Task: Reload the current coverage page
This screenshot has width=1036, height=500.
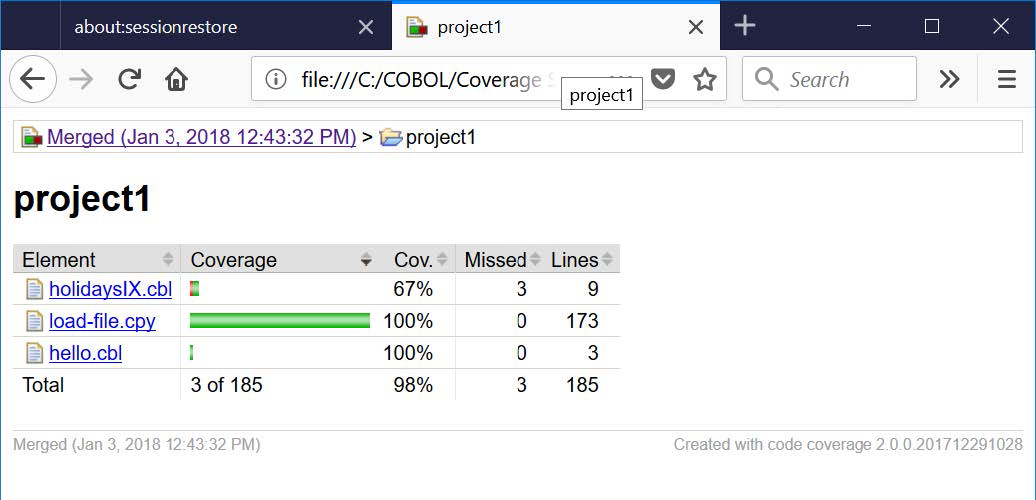Action: click(130, 79)
